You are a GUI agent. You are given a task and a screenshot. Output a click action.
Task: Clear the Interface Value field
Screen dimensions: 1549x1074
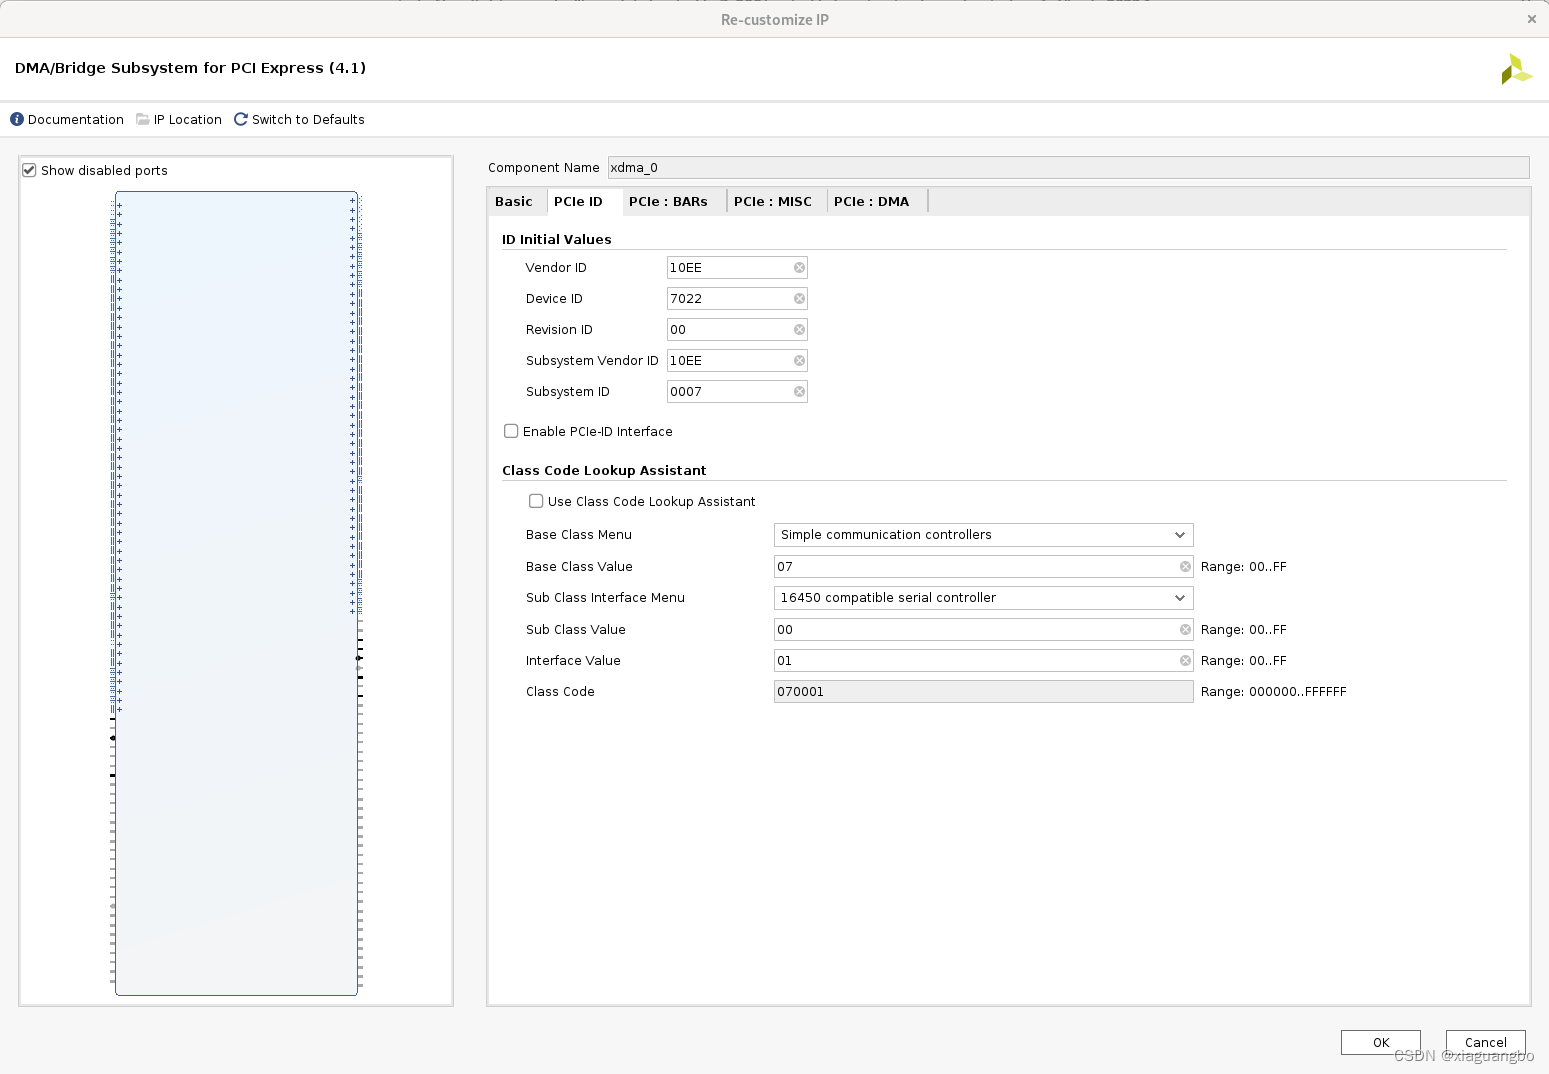click(1185, 661)
